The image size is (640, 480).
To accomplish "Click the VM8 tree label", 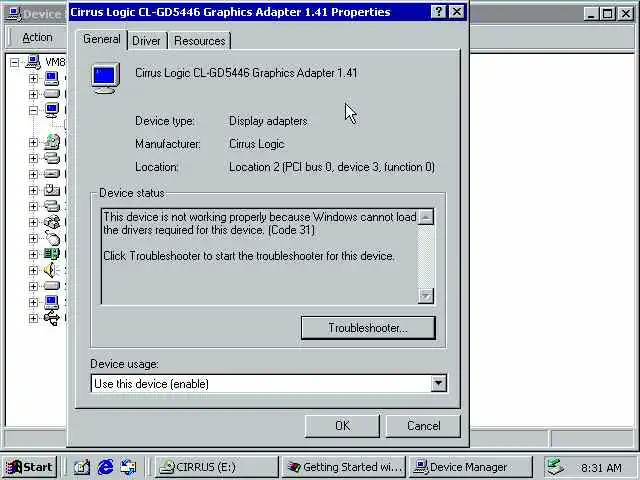I will pos(55,62).
